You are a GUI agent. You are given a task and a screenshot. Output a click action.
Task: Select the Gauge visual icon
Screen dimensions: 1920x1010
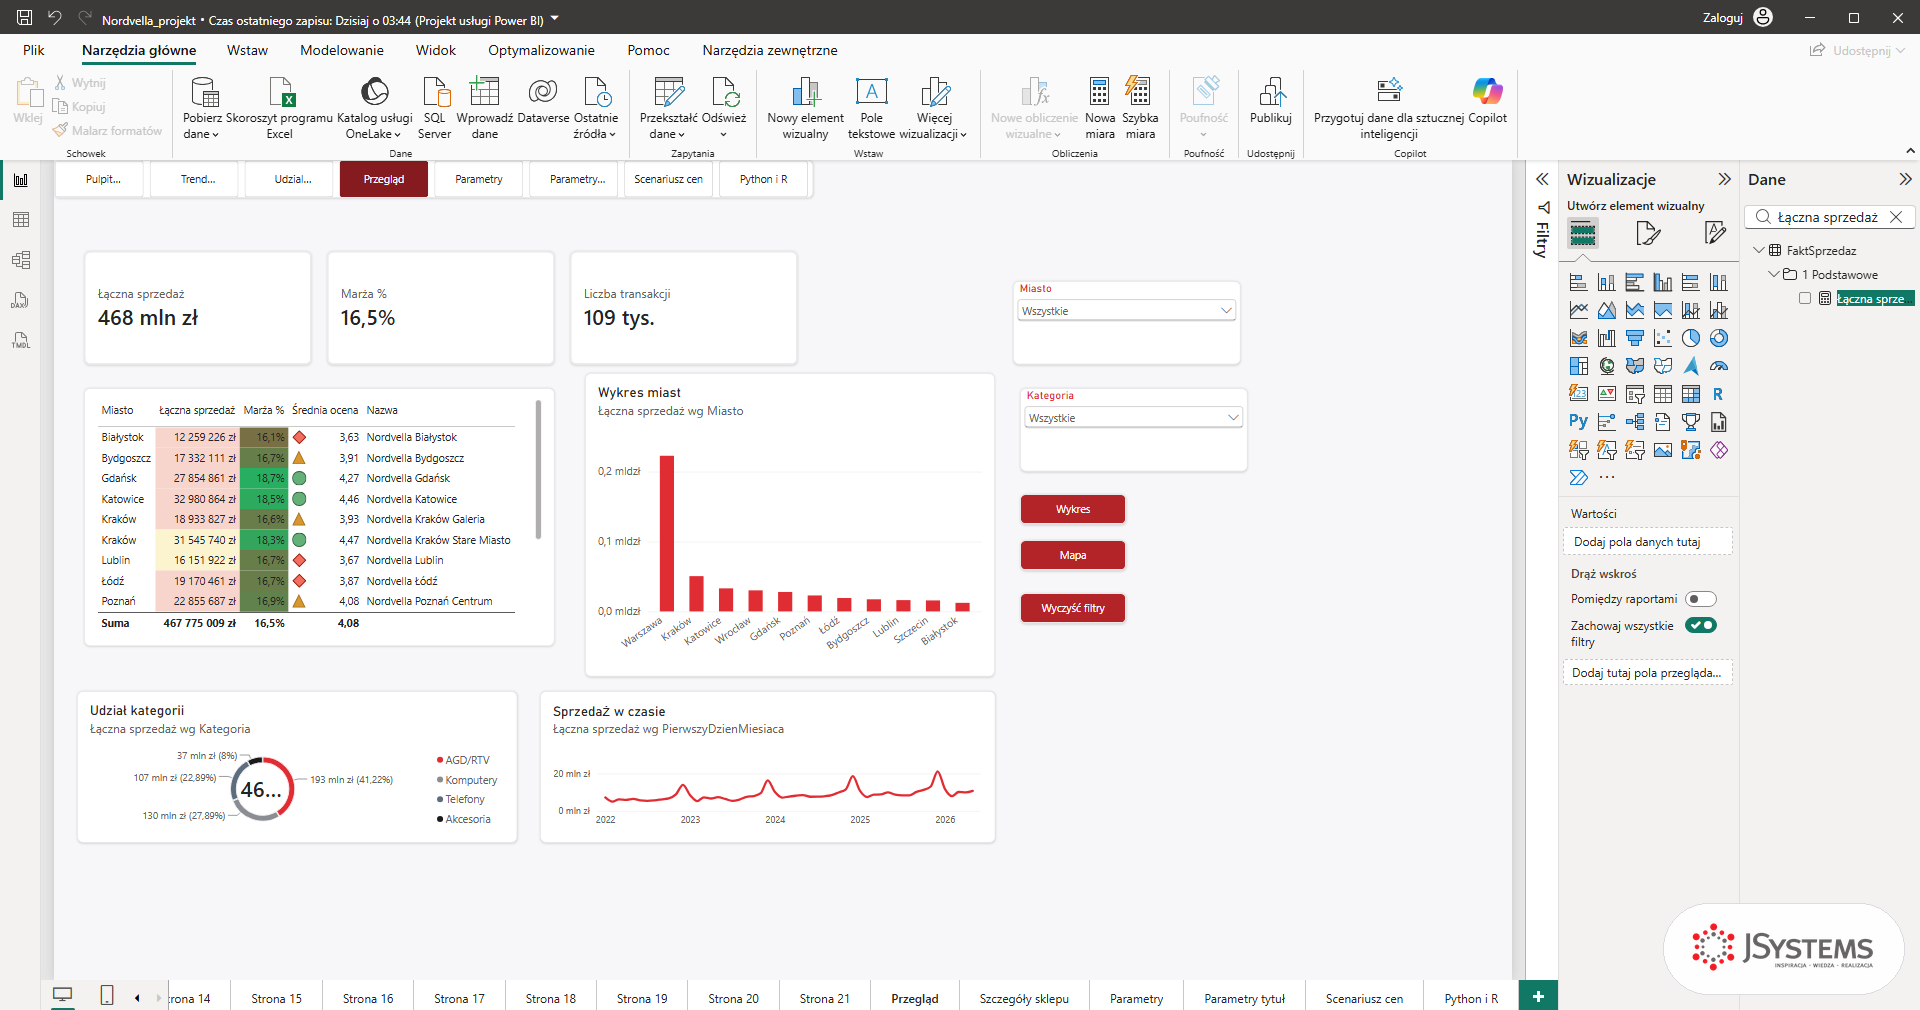(x=1719, y=366)
